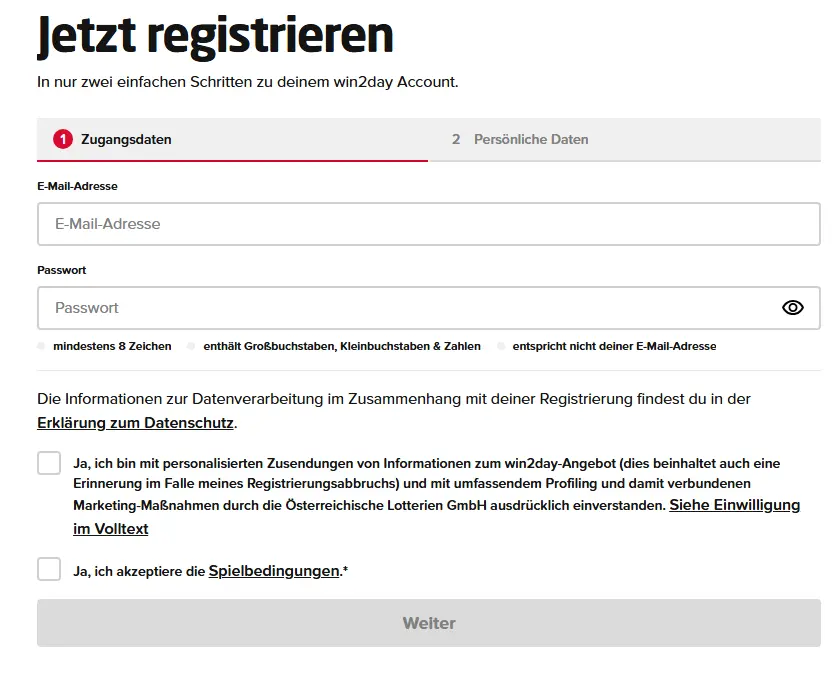The width and height of the screenshot is (840, 678).
Task: Click the 'Jetzt registrieren' heading
Action: (215, 36)
